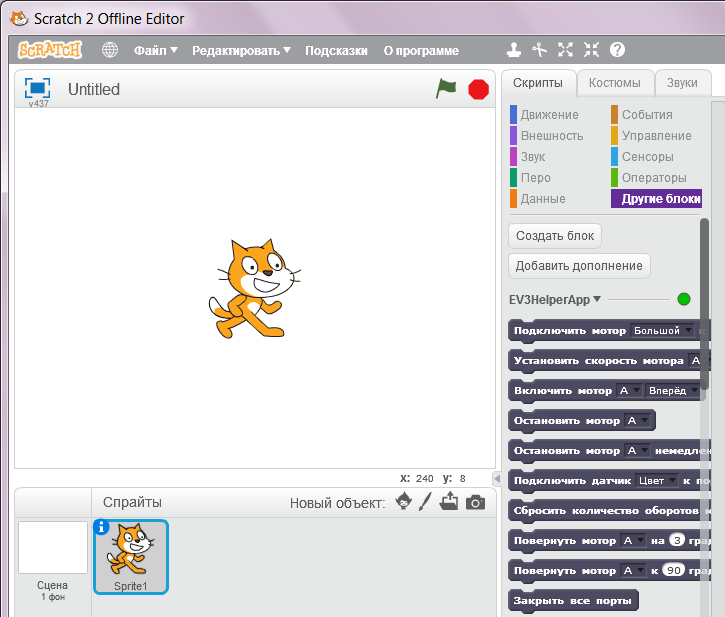Open the language globe menu

[110, 49]
